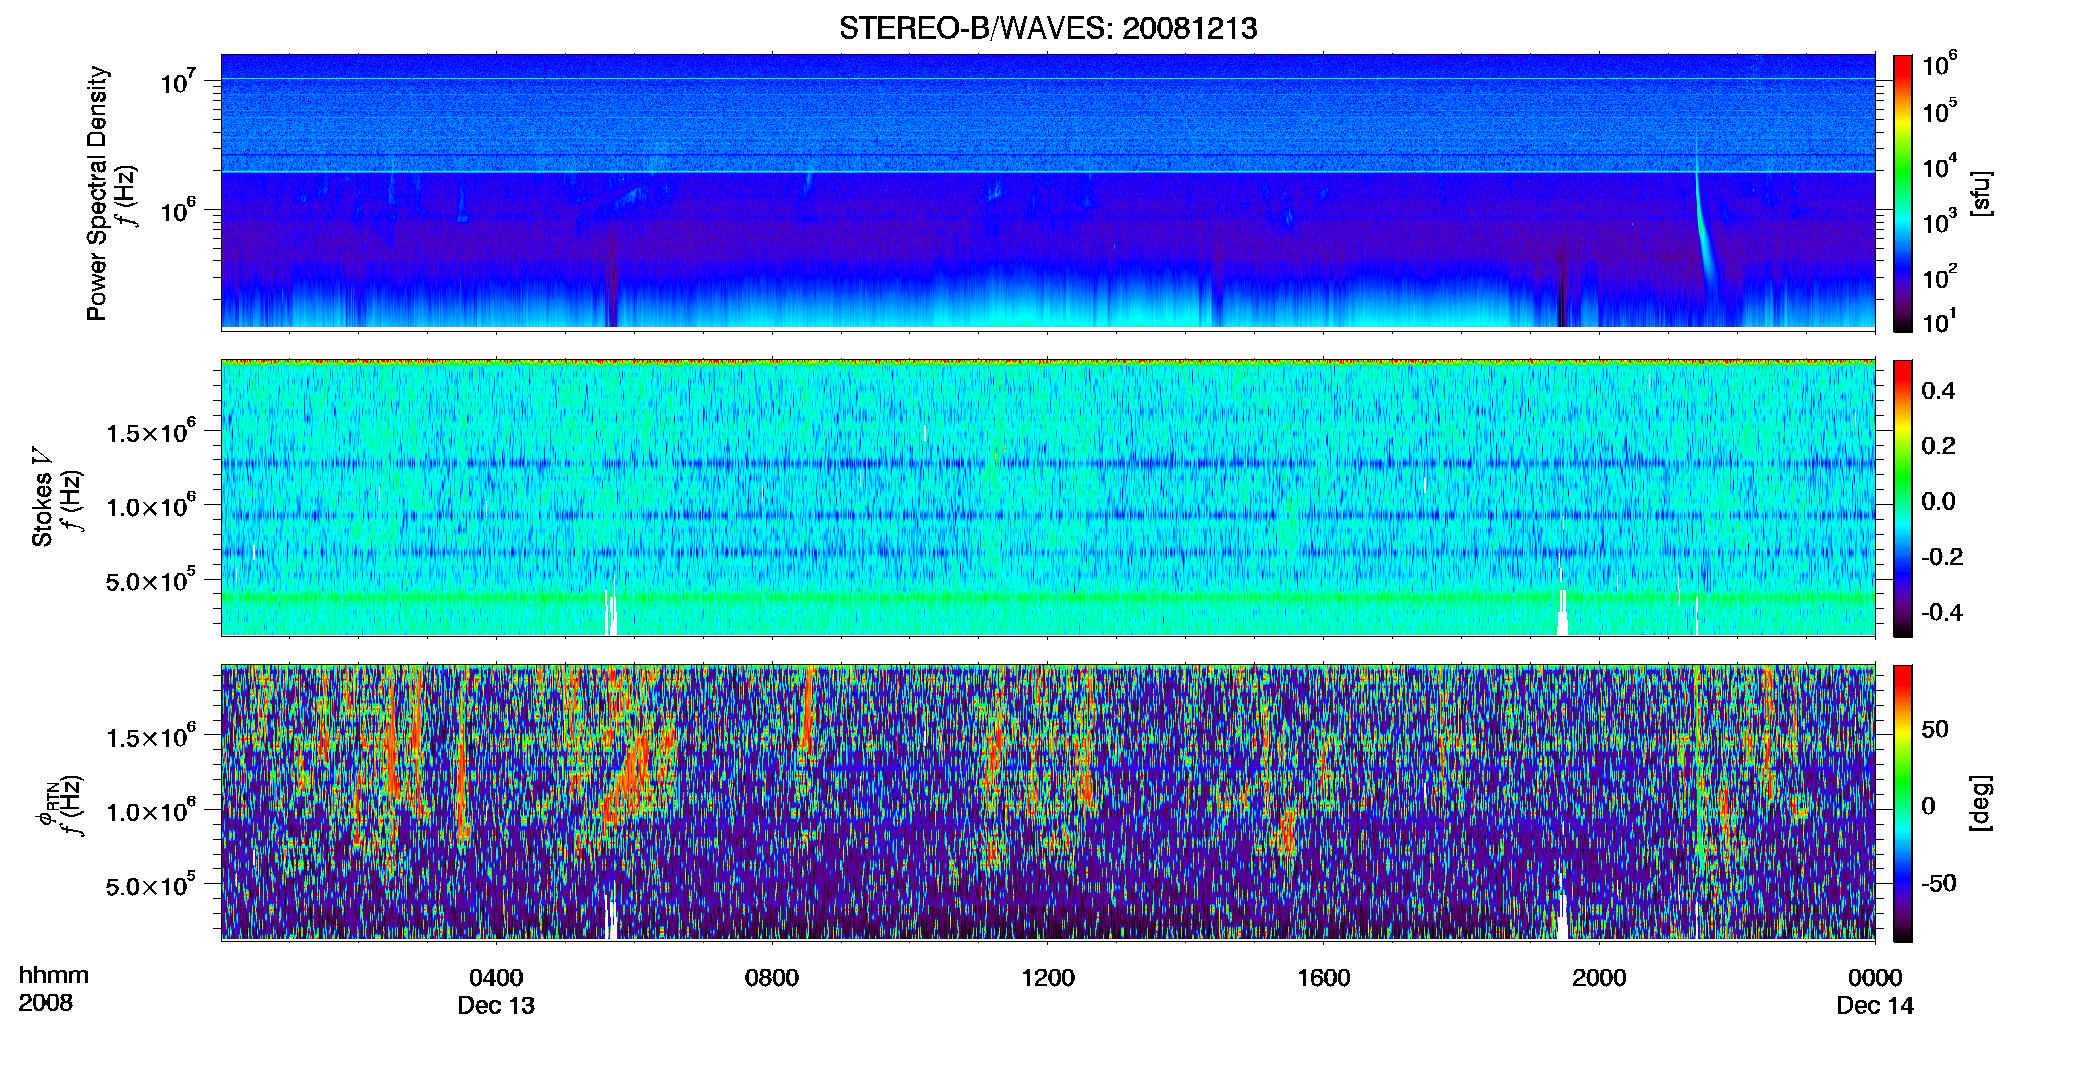This screenshot has width=2096, height=1080.
Task: Click the 10^7 tick on the top panel's frequency axis
Action: click(x=178, y=82)
